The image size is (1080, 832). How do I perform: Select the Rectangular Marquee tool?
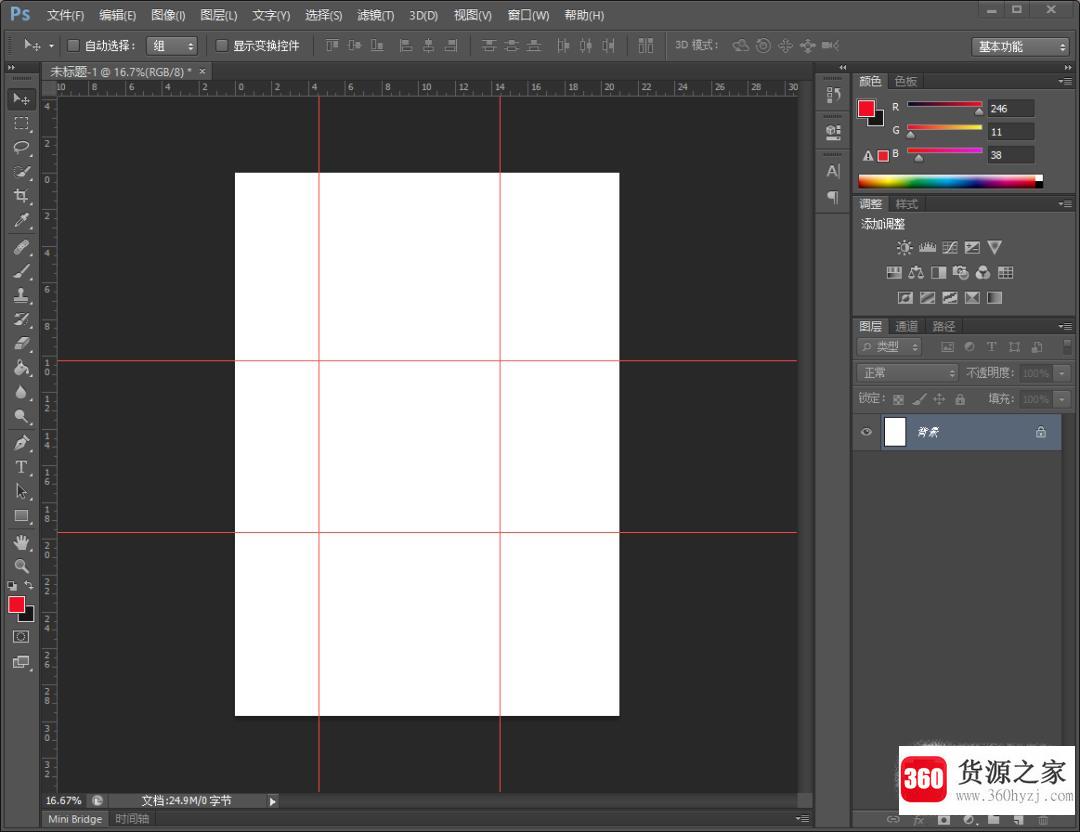21,123
